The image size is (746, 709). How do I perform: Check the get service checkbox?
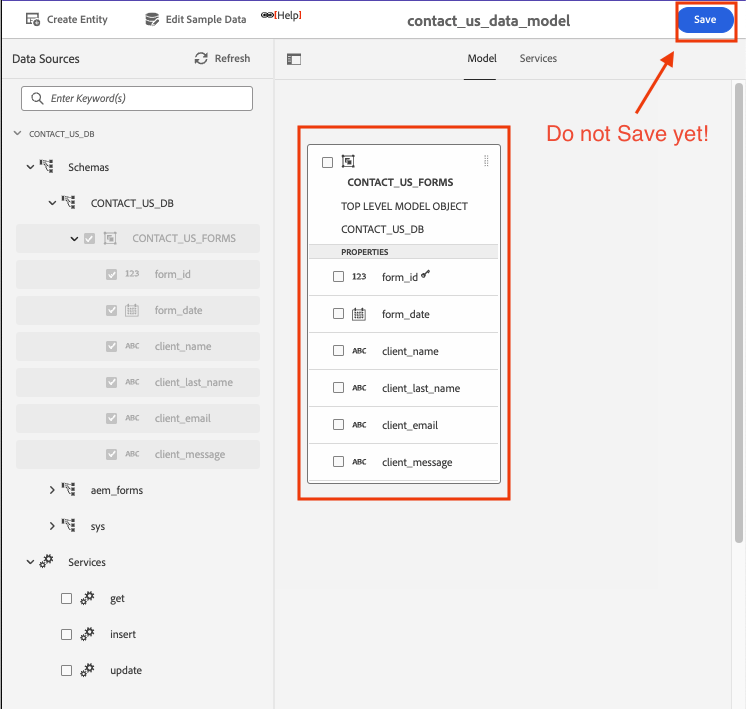tap(67, 599)
